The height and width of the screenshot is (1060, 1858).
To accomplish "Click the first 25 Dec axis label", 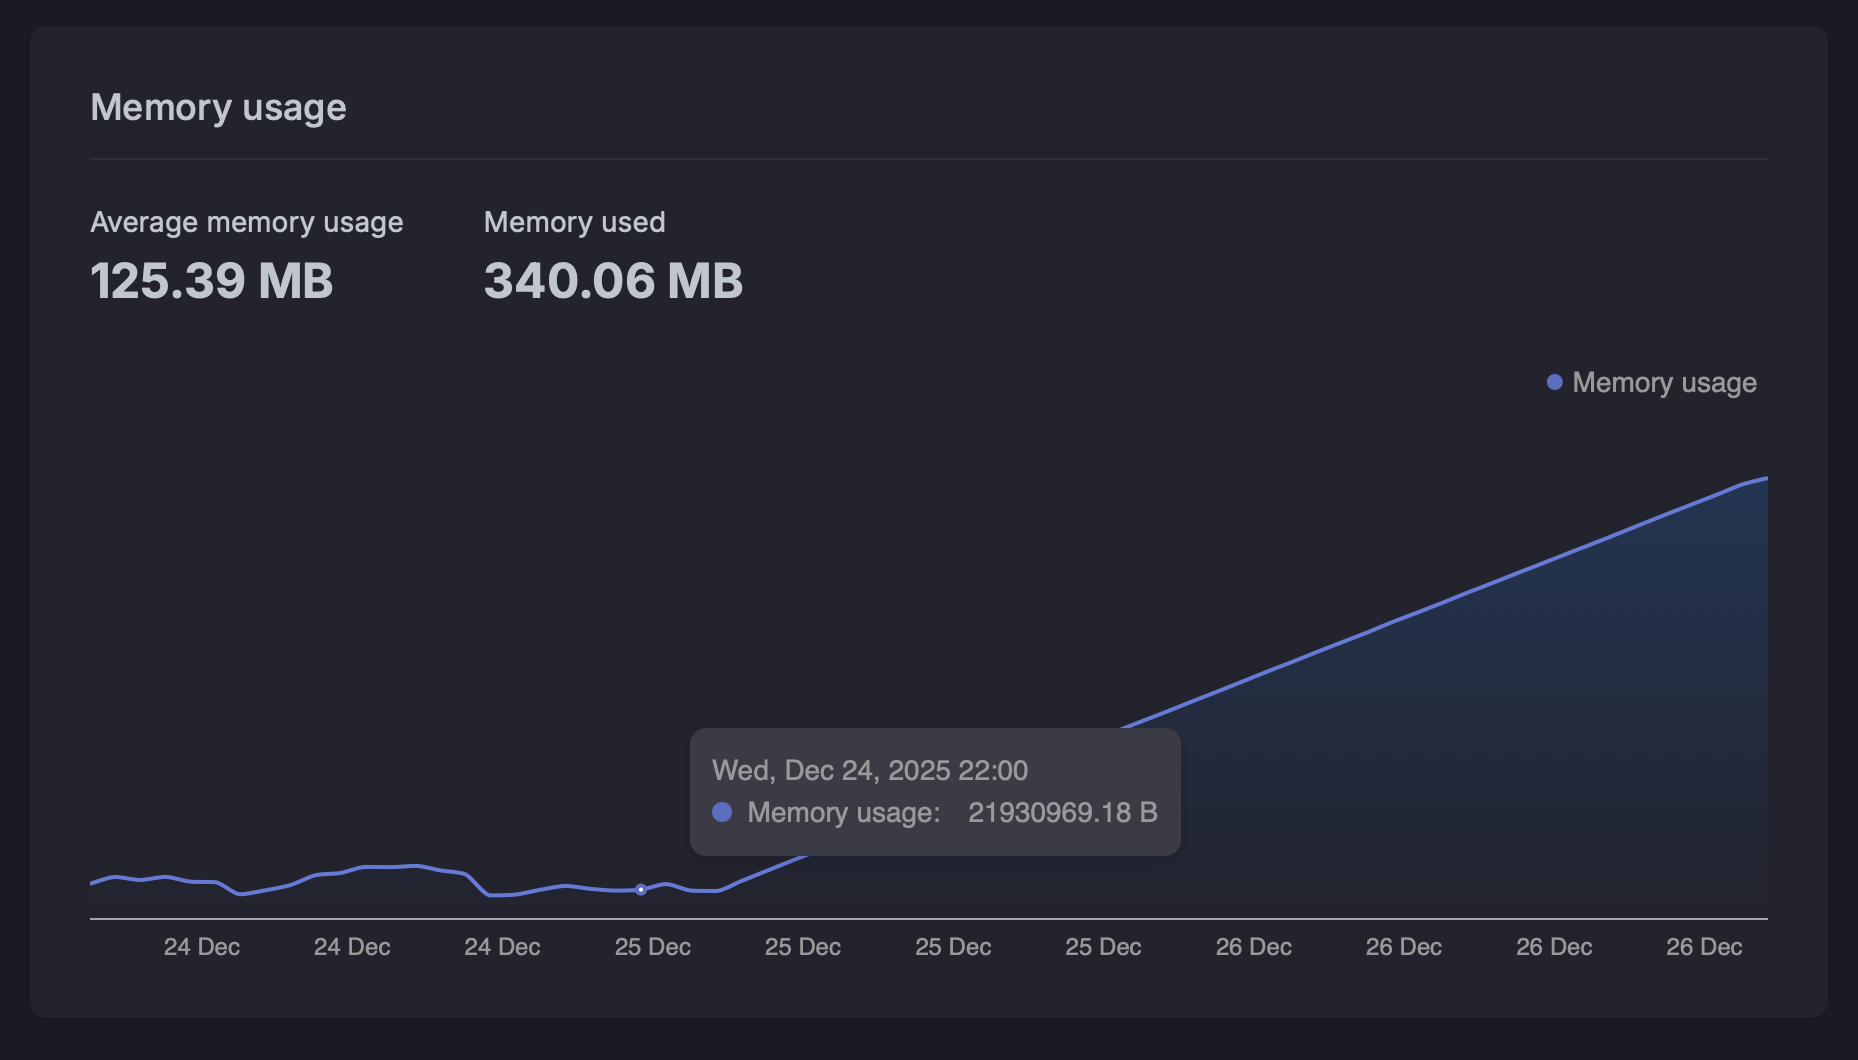I will click(x=652, y=947).
